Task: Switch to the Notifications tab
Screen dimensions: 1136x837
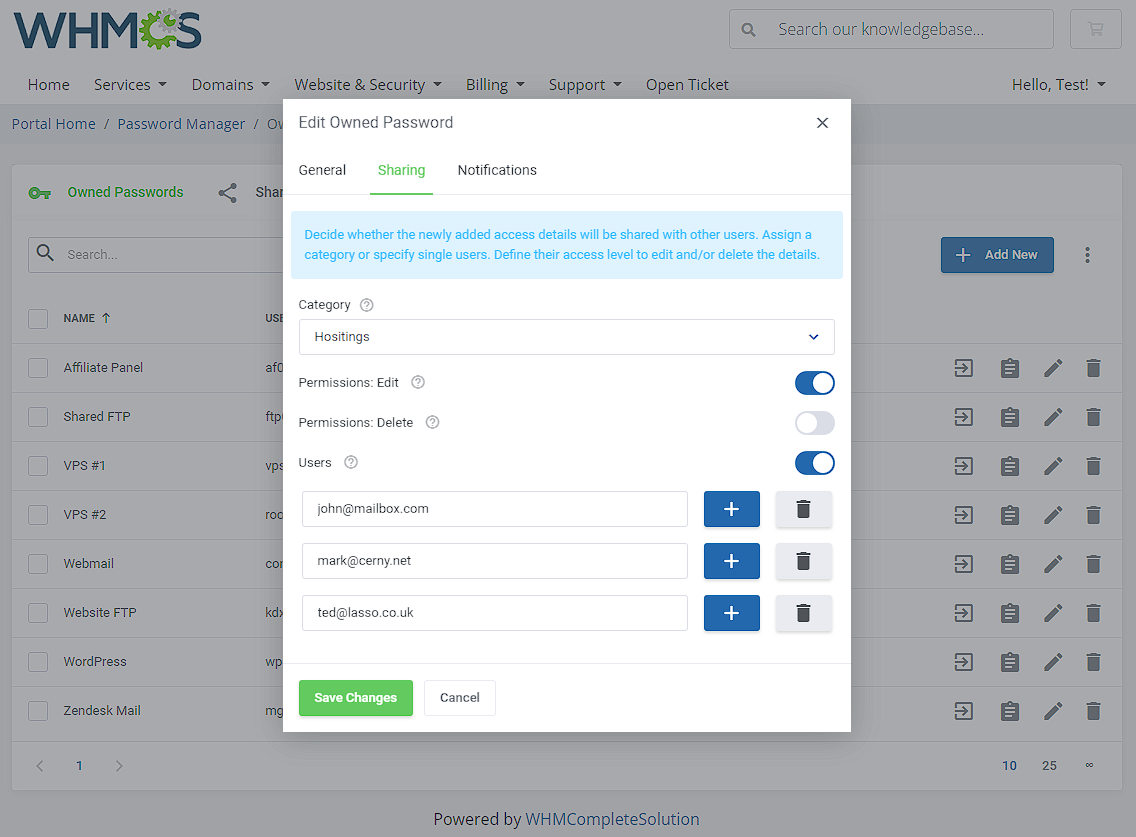Action: (497, 170)
